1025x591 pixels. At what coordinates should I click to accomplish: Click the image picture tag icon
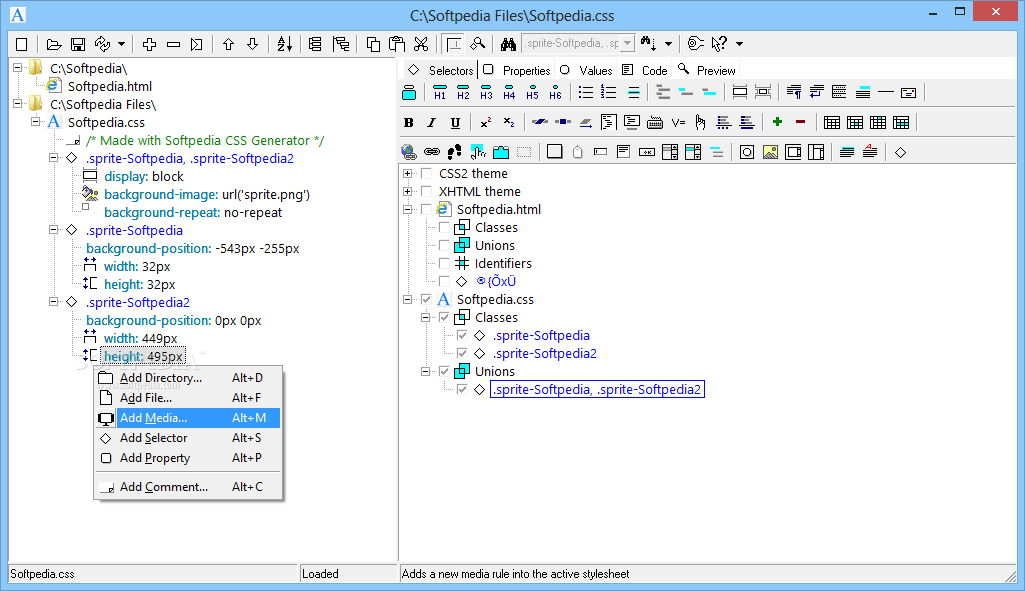770,152
